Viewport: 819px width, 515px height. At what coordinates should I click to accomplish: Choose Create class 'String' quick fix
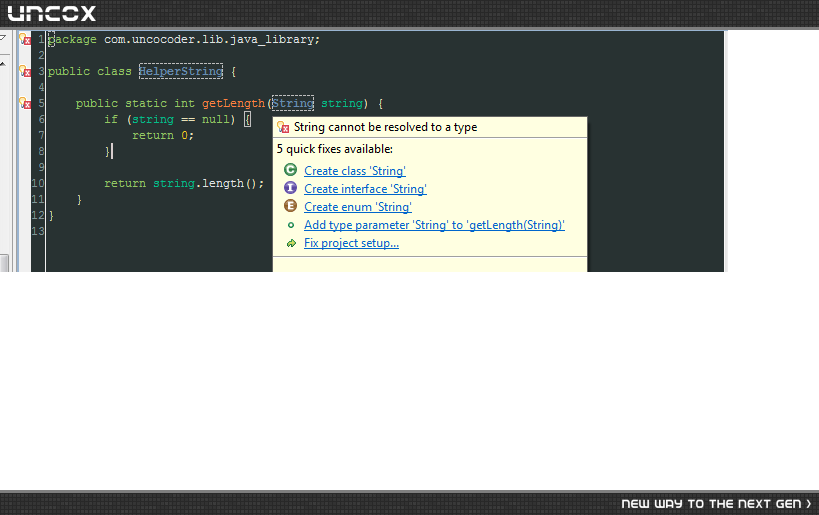click(x=355, y=171)
